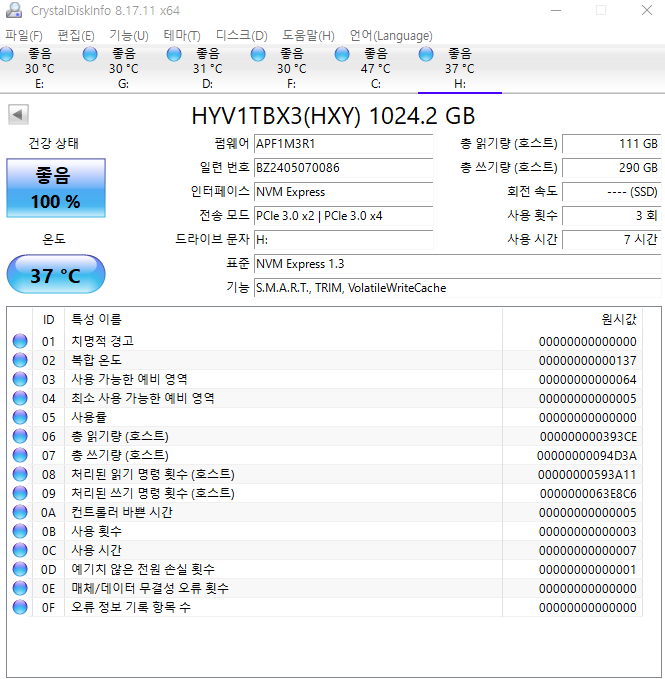Screen dimensions: 665x679
Task: Minimize the CrystalDiskInfo window
Action: (x=556, y=10)
